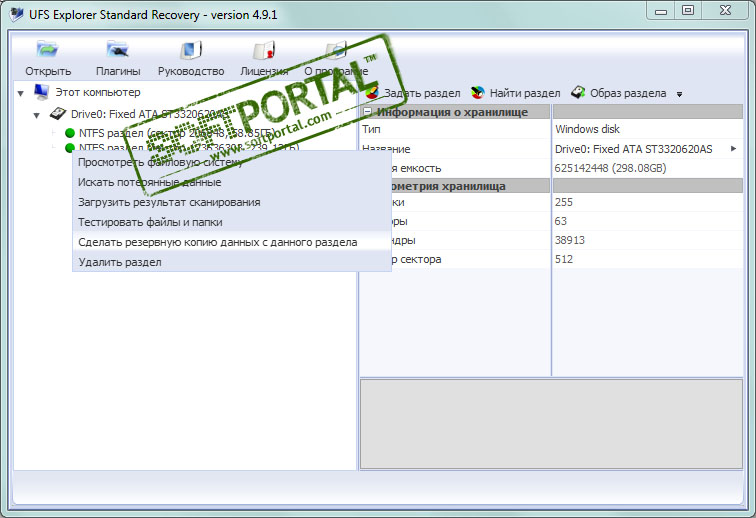
Task: Collapse the Drive0 tree node
Action: click(37, 115)
